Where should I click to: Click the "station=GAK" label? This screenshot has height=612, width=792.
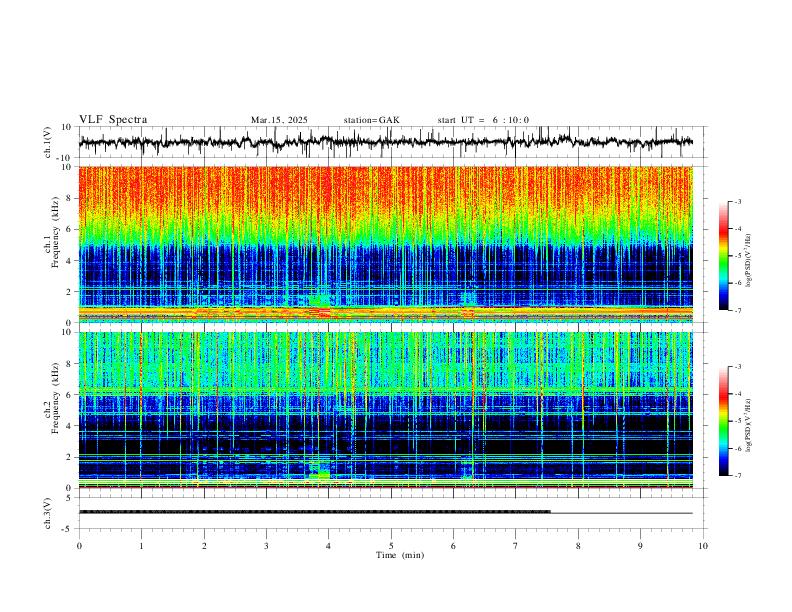371,120
